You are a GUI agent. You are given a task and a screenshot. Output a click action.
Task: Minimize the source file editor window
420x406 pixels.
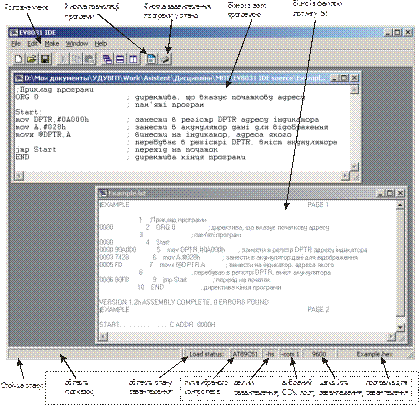(335, 78)
